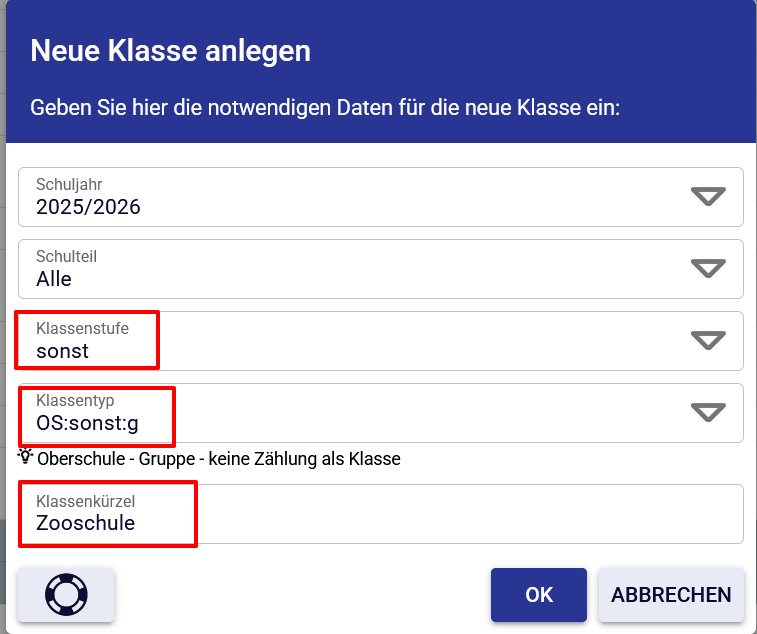Click the Schulteil field label
This screenshot has height=634, width=757.
coord(66,257)
